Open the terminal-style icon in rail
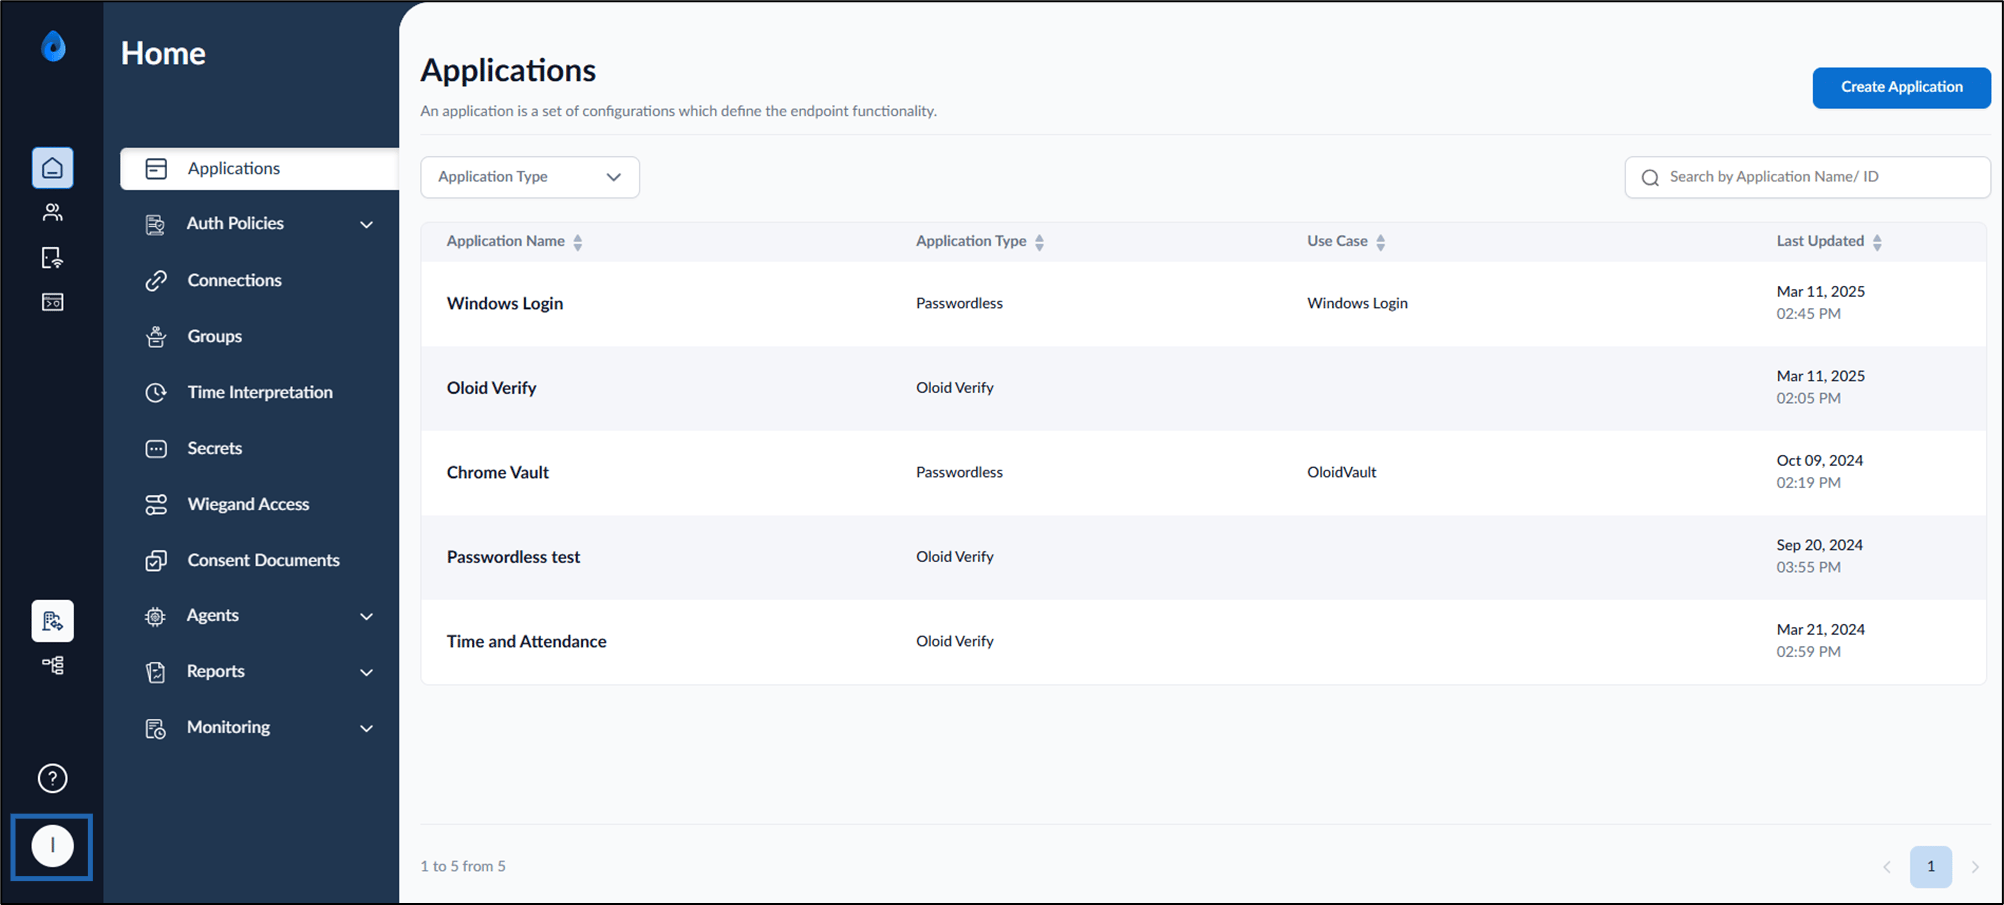 pyautogui.click(x=52, y=302)
